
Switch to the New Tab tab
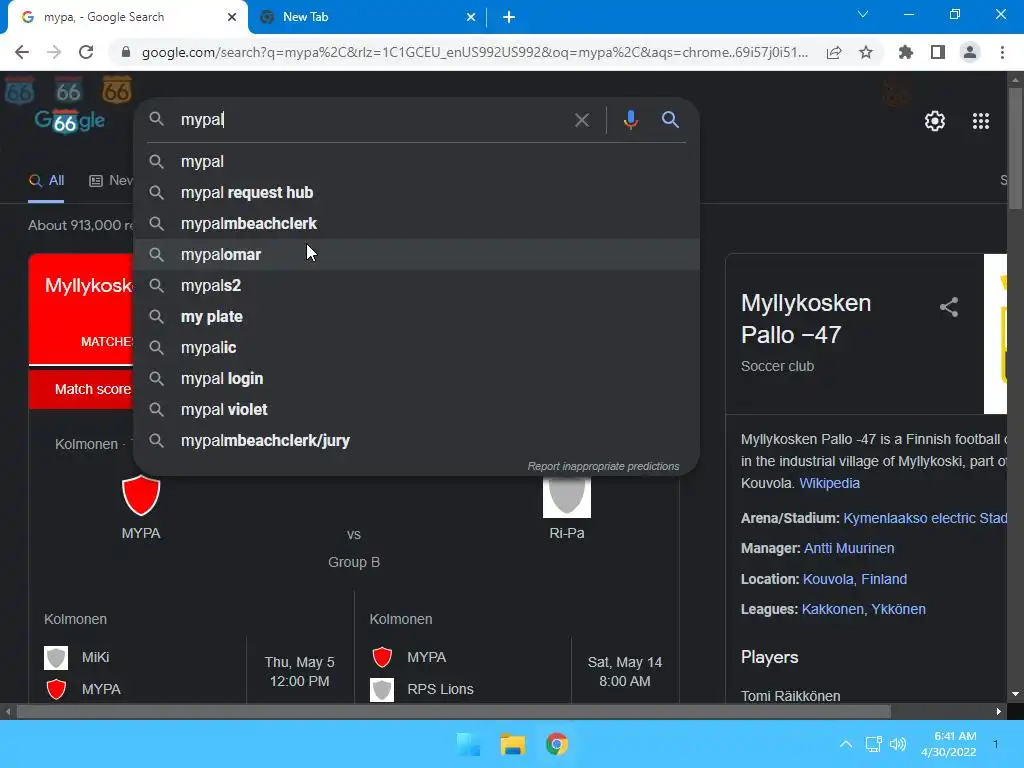tap(367, 17)
